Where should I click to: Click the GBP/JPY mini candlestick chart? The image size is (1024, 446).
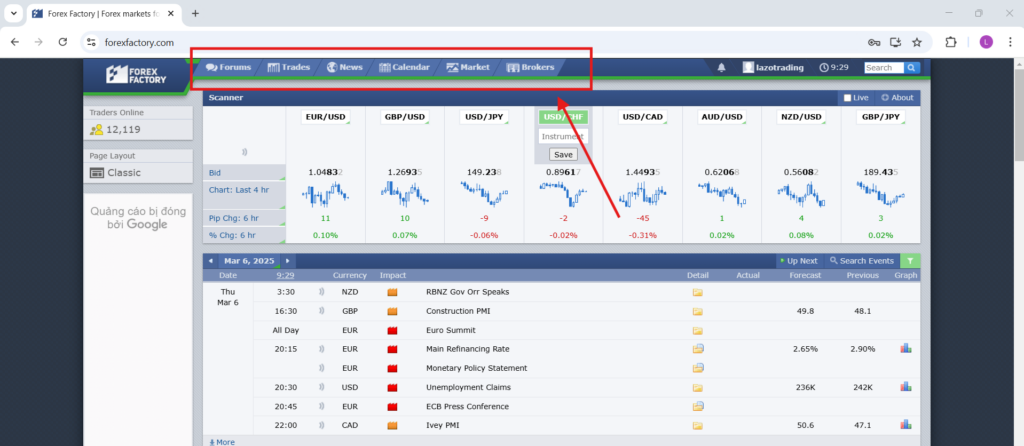pyautogui.click(x=880, y=194)
